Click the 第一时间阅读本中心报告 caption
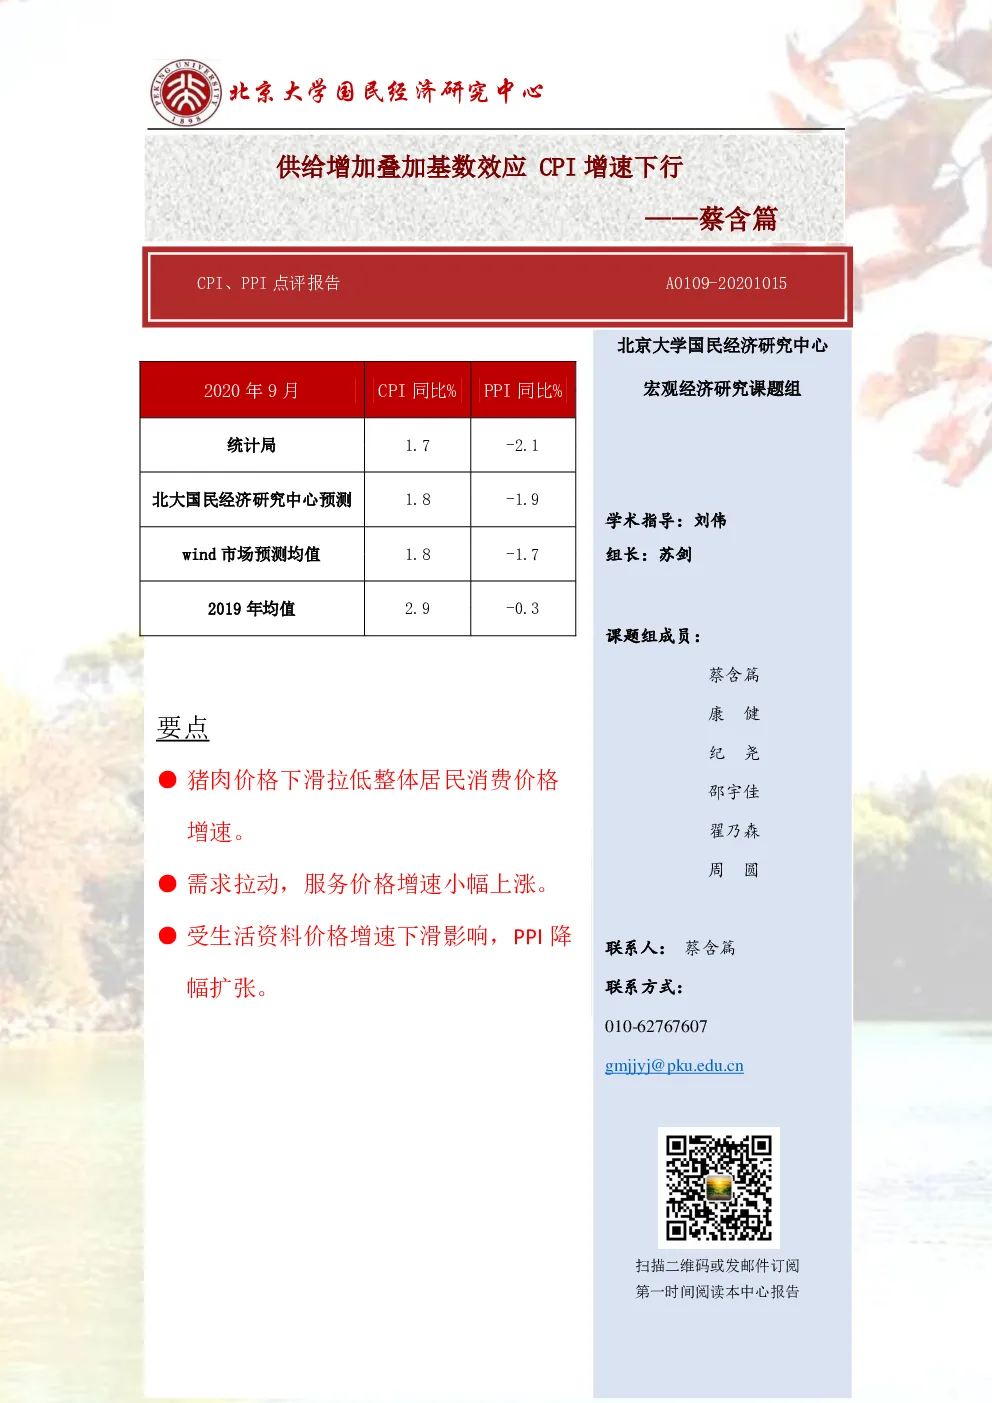The image size is (992, 1403). pyautogui.click(x=718, y=1292)
